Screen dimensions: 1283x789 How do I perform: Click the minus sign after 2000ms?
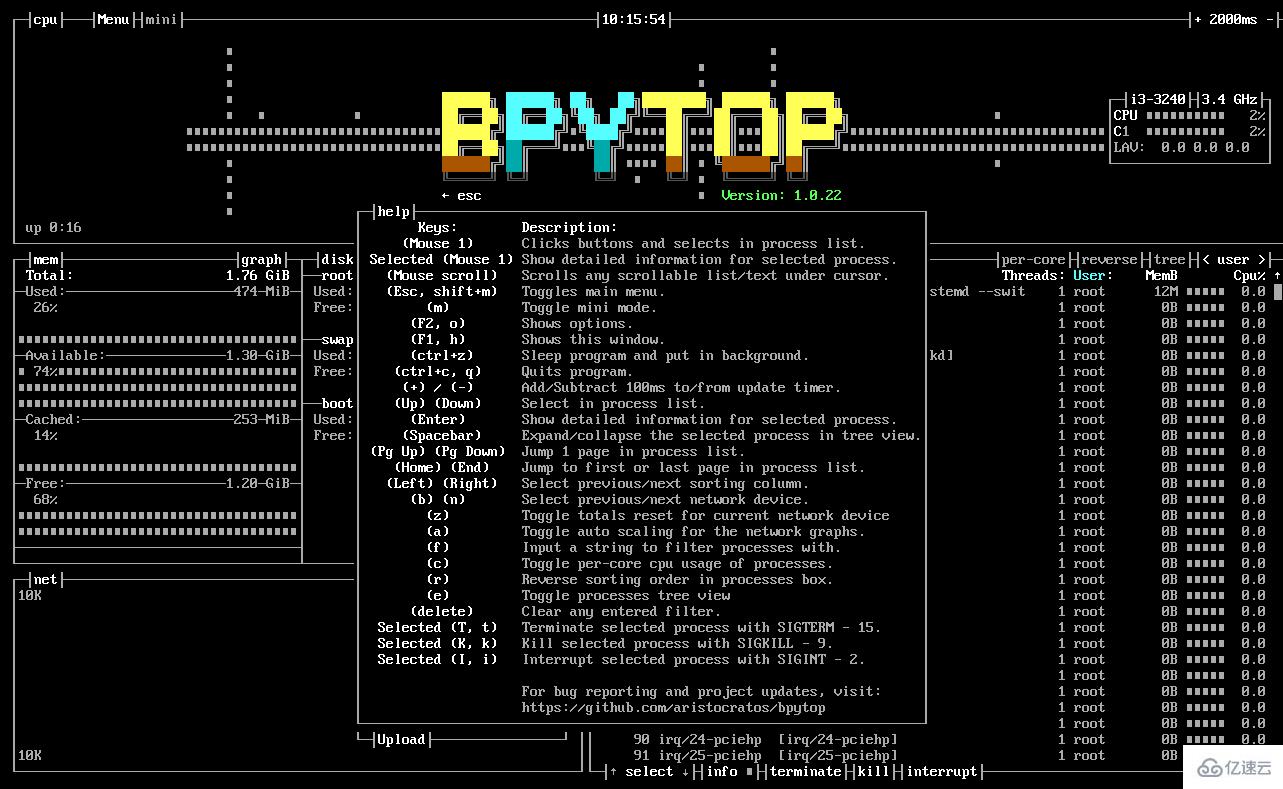(x=1270, y=19)
